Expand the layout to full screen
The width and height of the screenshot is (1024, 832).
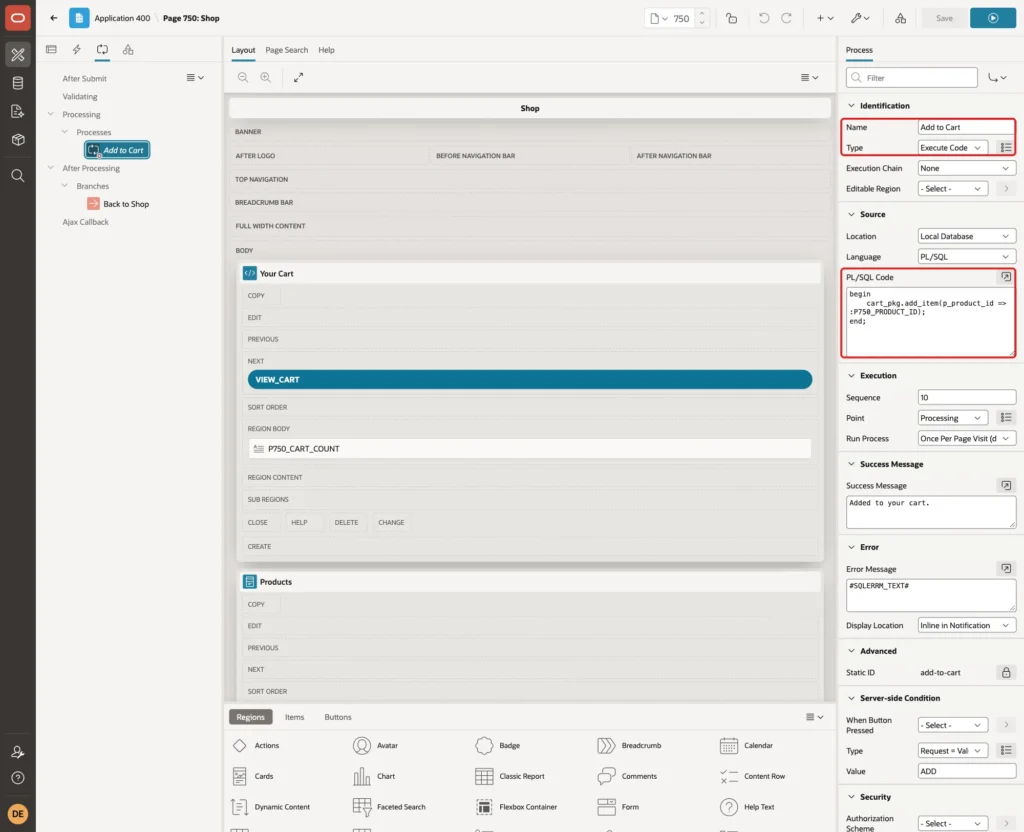tap(298, 77)
